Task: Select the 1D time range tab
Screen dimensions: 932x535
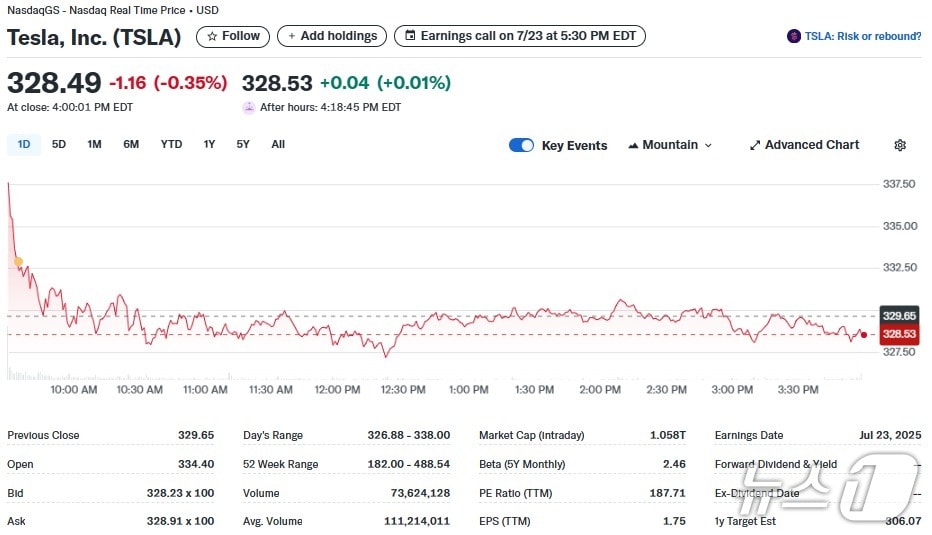Action: point(24,144)
